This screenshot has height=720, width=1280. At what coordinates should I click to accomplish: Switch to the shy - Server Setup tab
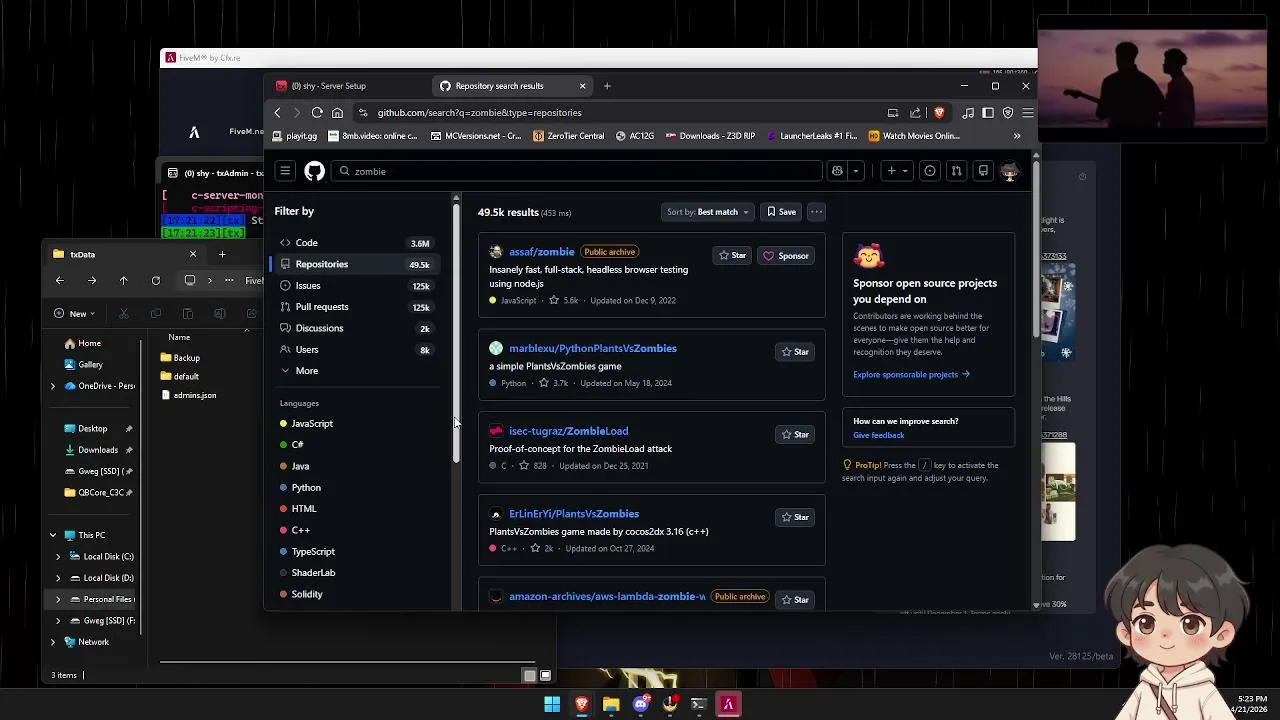tap(346, 86)
